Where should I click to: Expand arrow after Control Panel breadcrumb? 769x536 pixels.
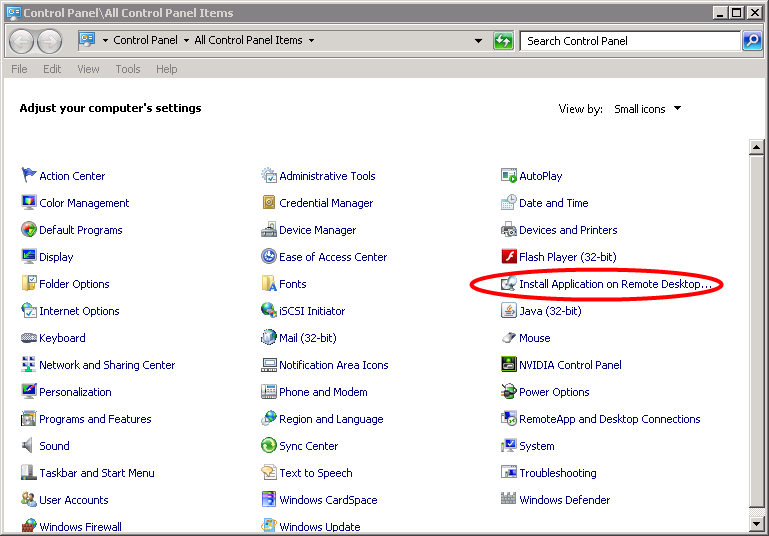[x=186, y=40]
